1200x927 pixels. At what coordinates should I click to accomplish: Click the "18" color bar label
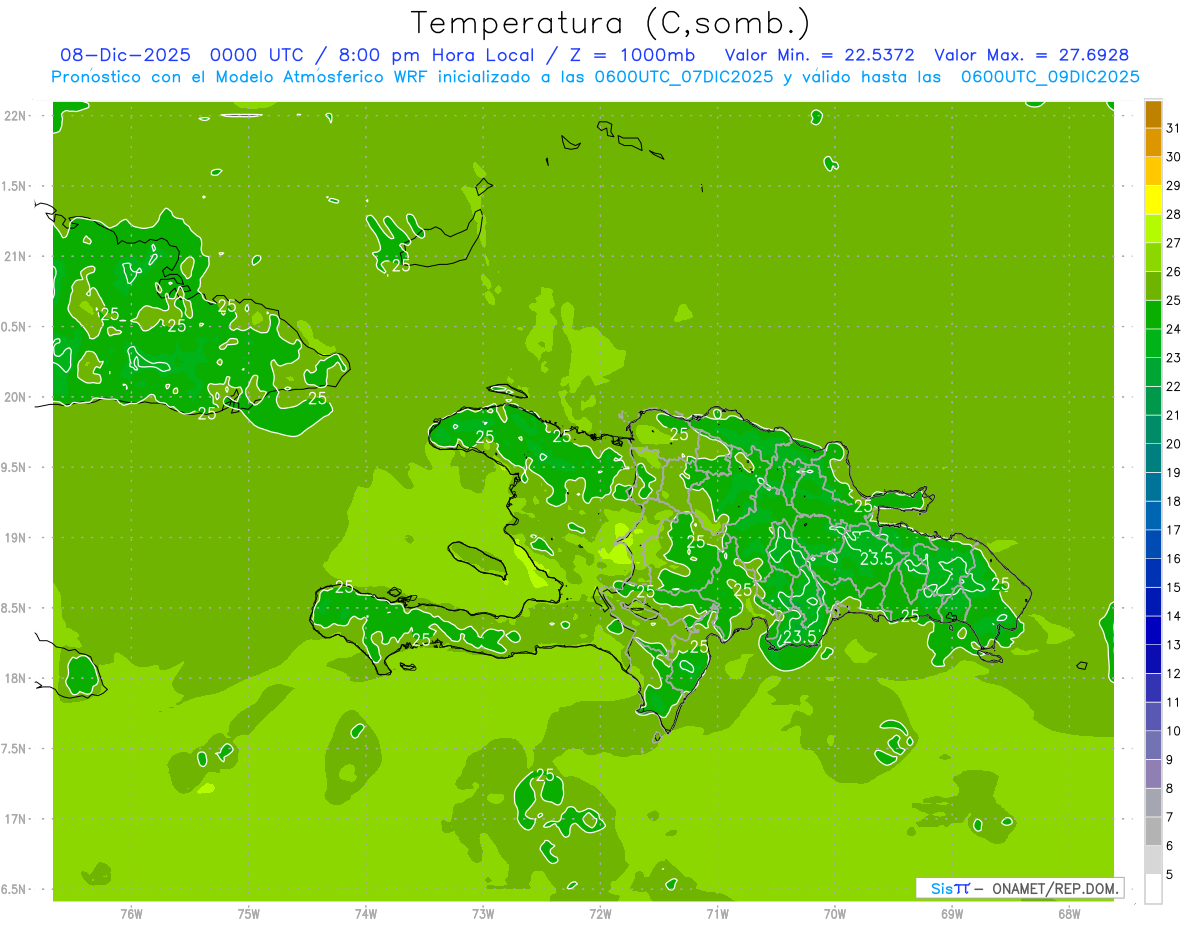(x=1173, y=501)
